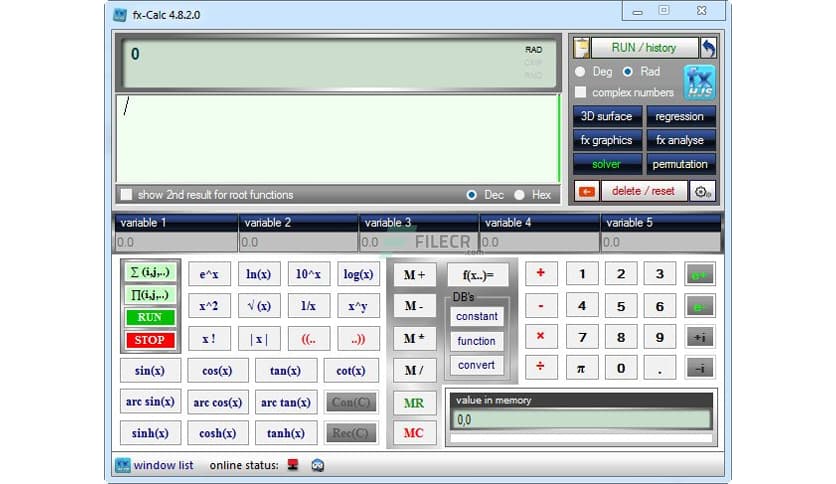Click the value in memory field
This screenshot has height=484, width=836.
point(581,420)
